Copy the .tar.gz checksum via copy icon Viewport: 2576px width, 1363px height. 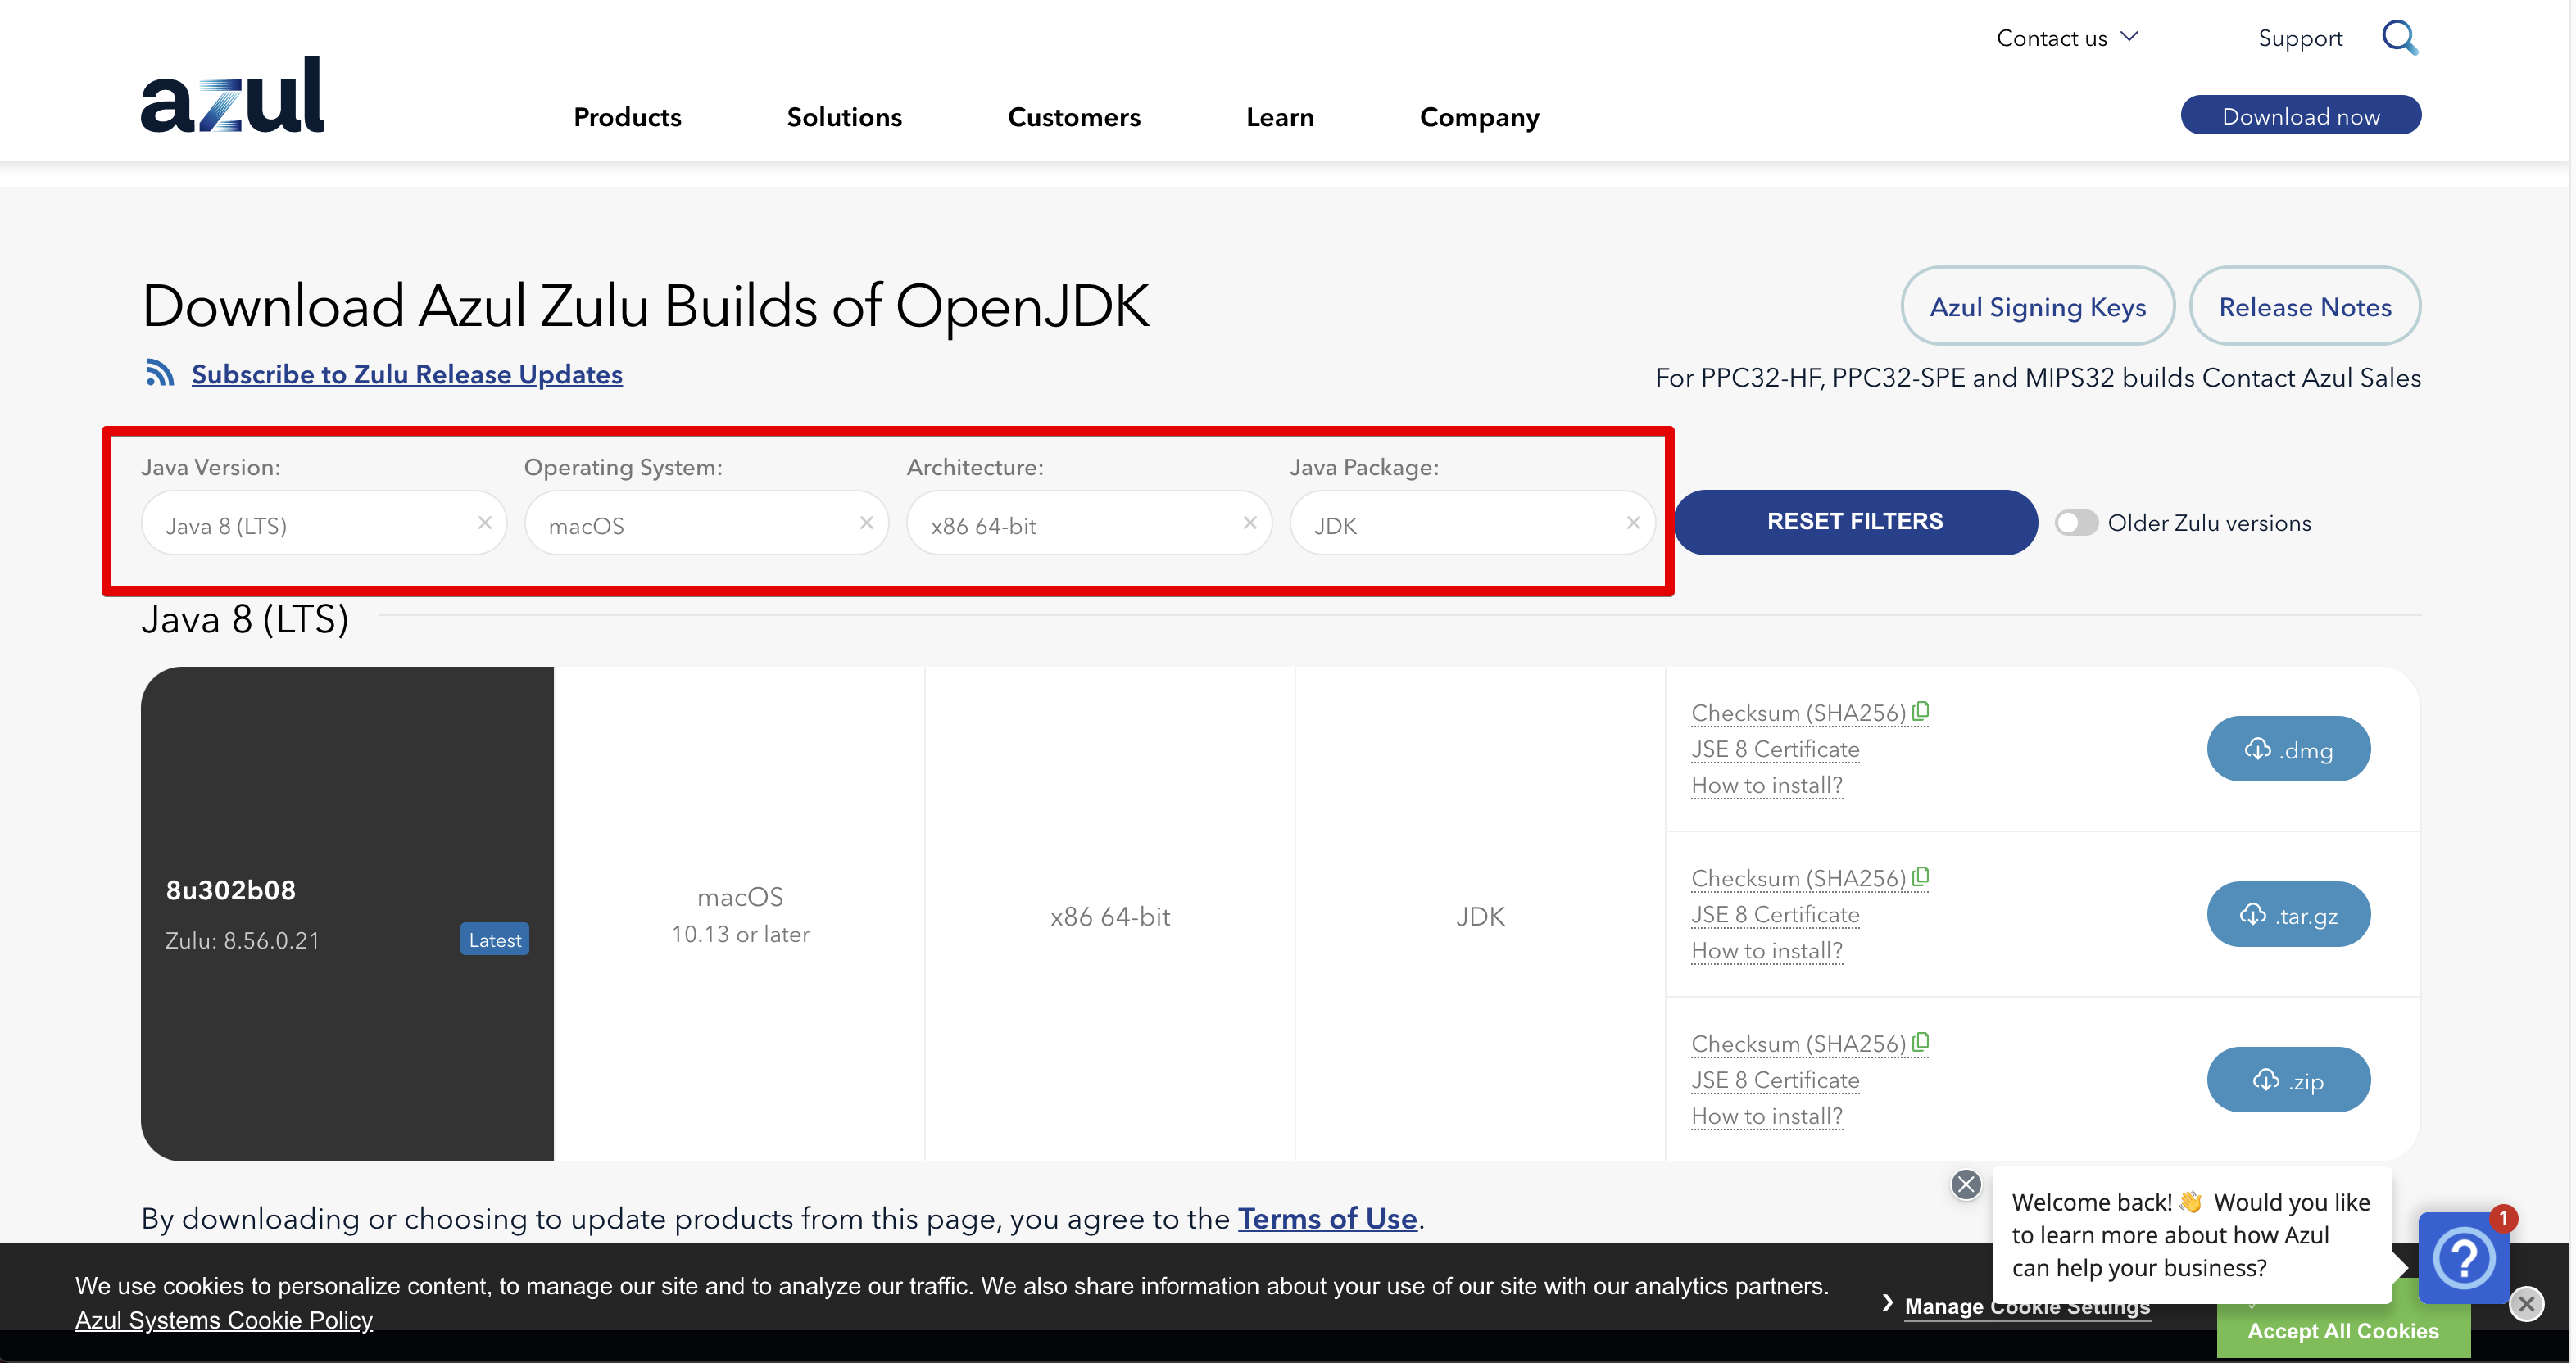[x=1920, y=877]
